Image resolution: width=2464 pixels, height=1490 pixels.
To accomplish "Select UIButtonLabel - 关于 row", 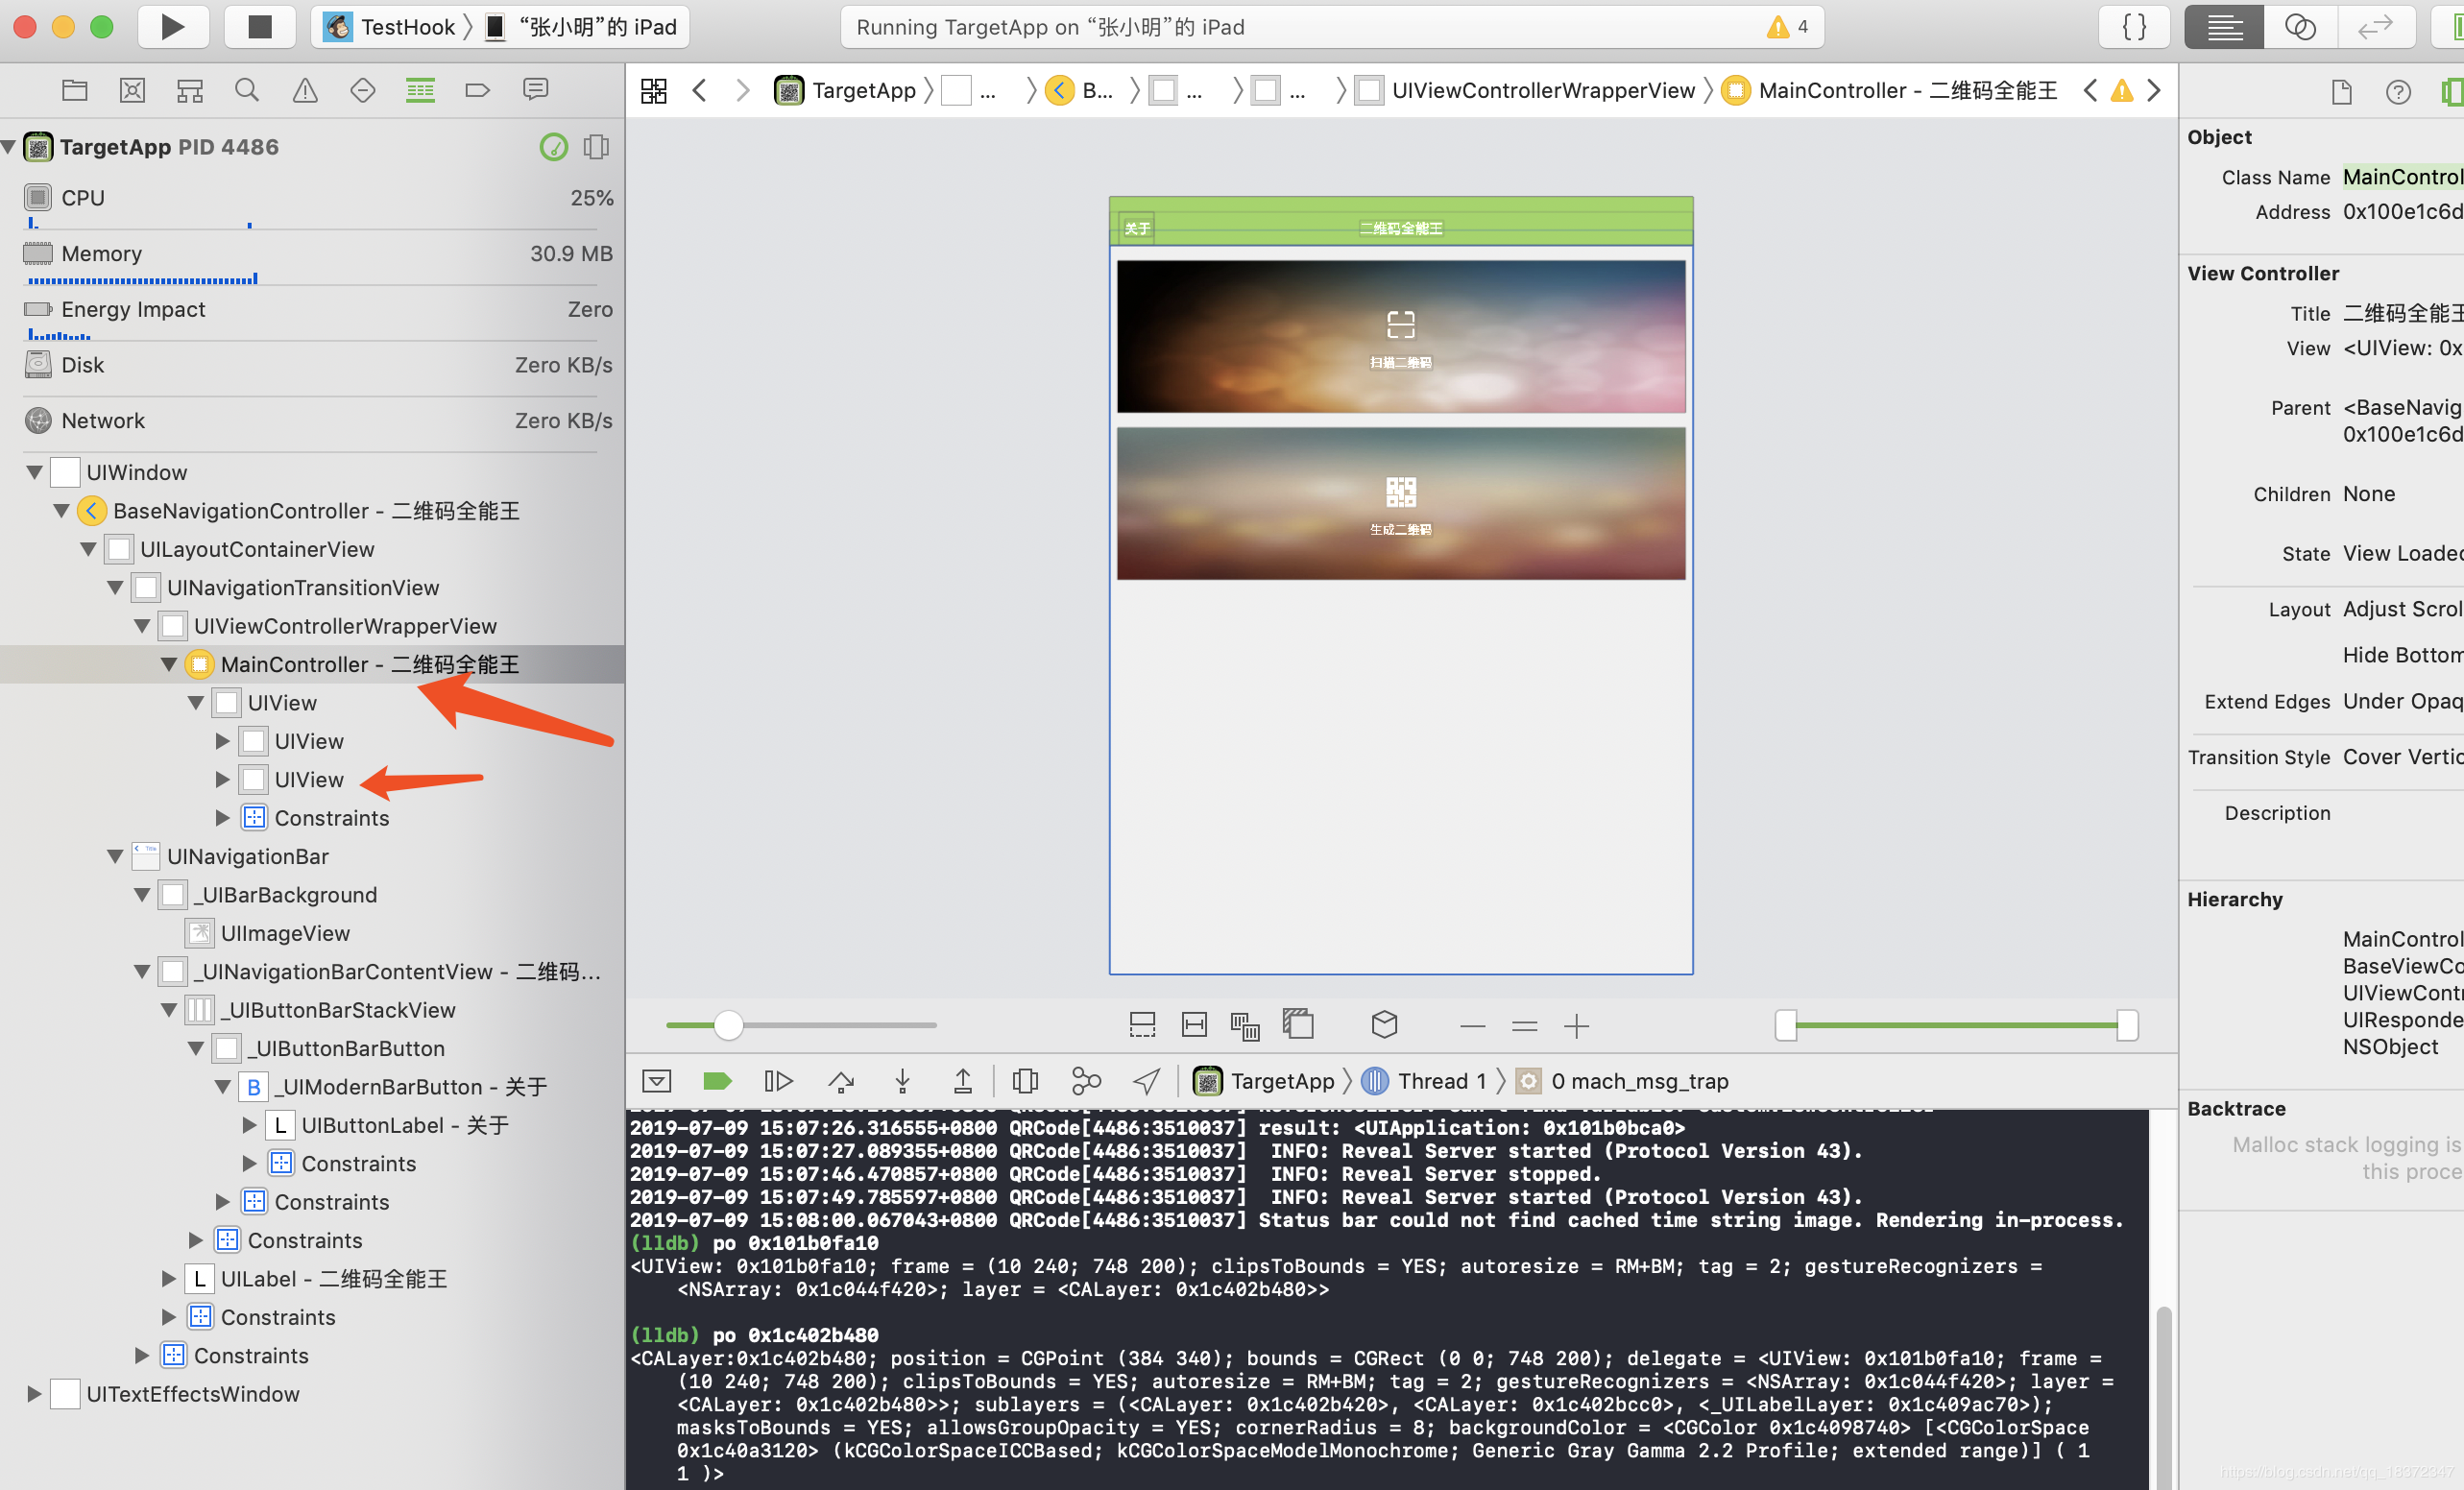I will click(312, 1125).
